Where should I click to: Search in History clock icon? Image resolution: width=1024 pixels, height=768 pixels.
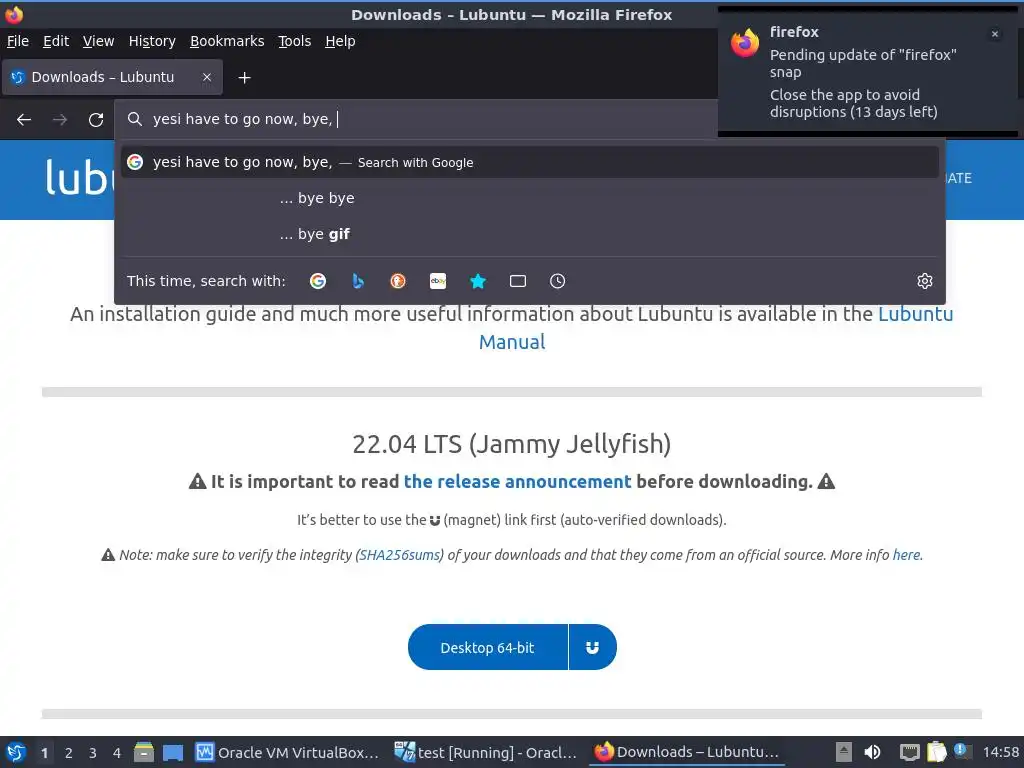coord(558,281)
